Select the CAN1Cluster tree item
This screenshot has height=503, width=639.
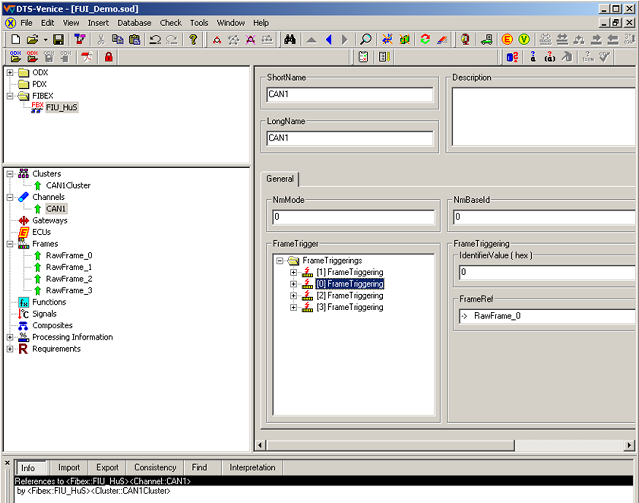click(x=68, y=185)
